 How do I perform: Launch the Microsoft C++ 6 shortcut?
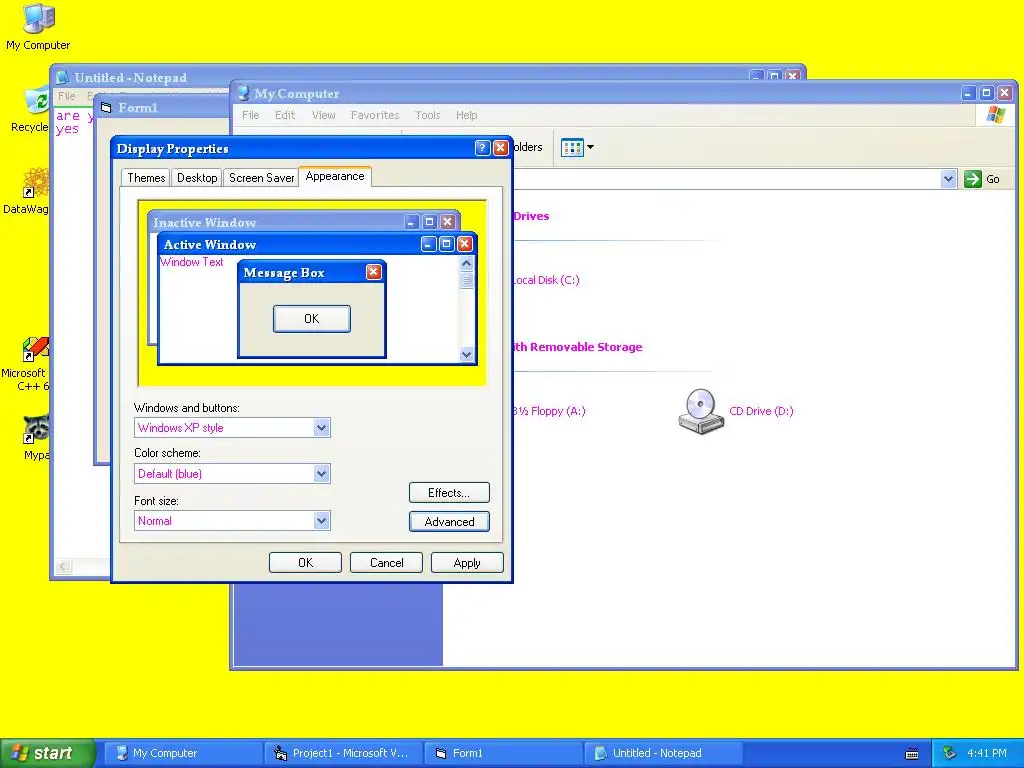coord(35,349)
